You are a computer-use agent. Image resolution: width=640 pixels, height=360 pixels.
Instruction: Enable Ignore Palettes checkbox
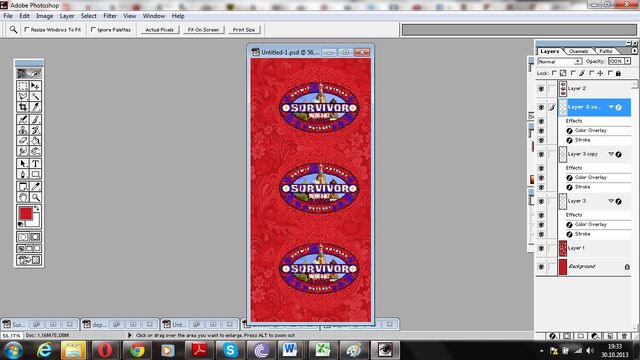[93, 30]
